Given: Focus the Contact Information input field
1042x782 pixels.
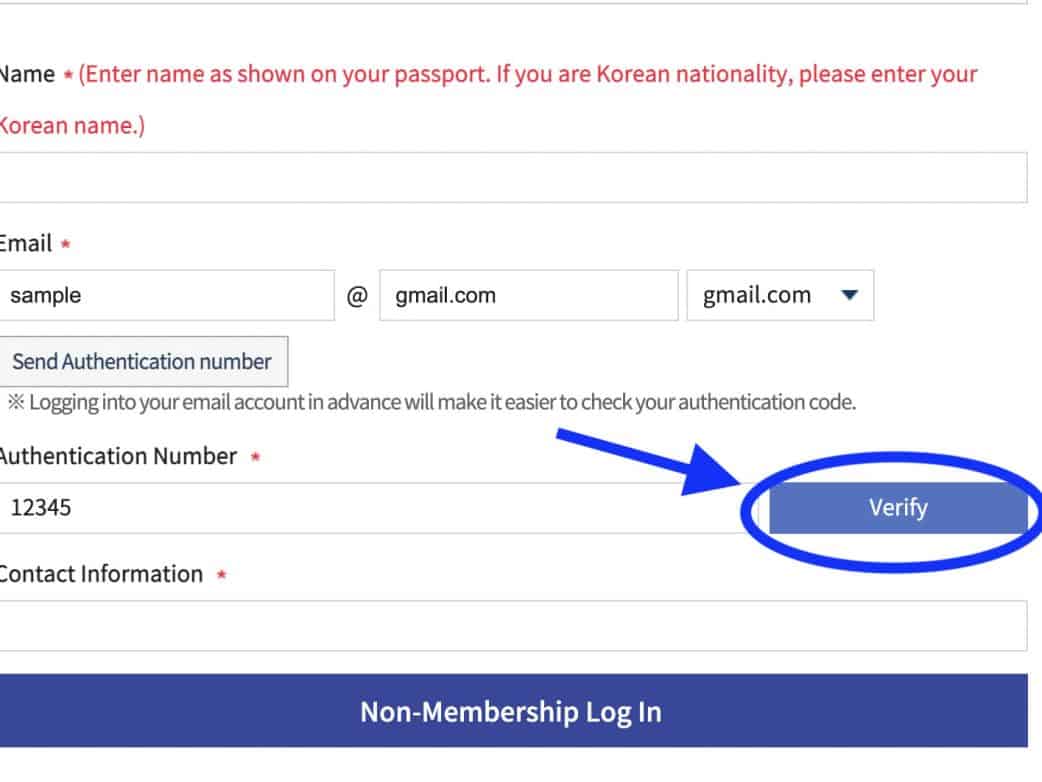Looking at the screenshot, I should pos(512,626).
